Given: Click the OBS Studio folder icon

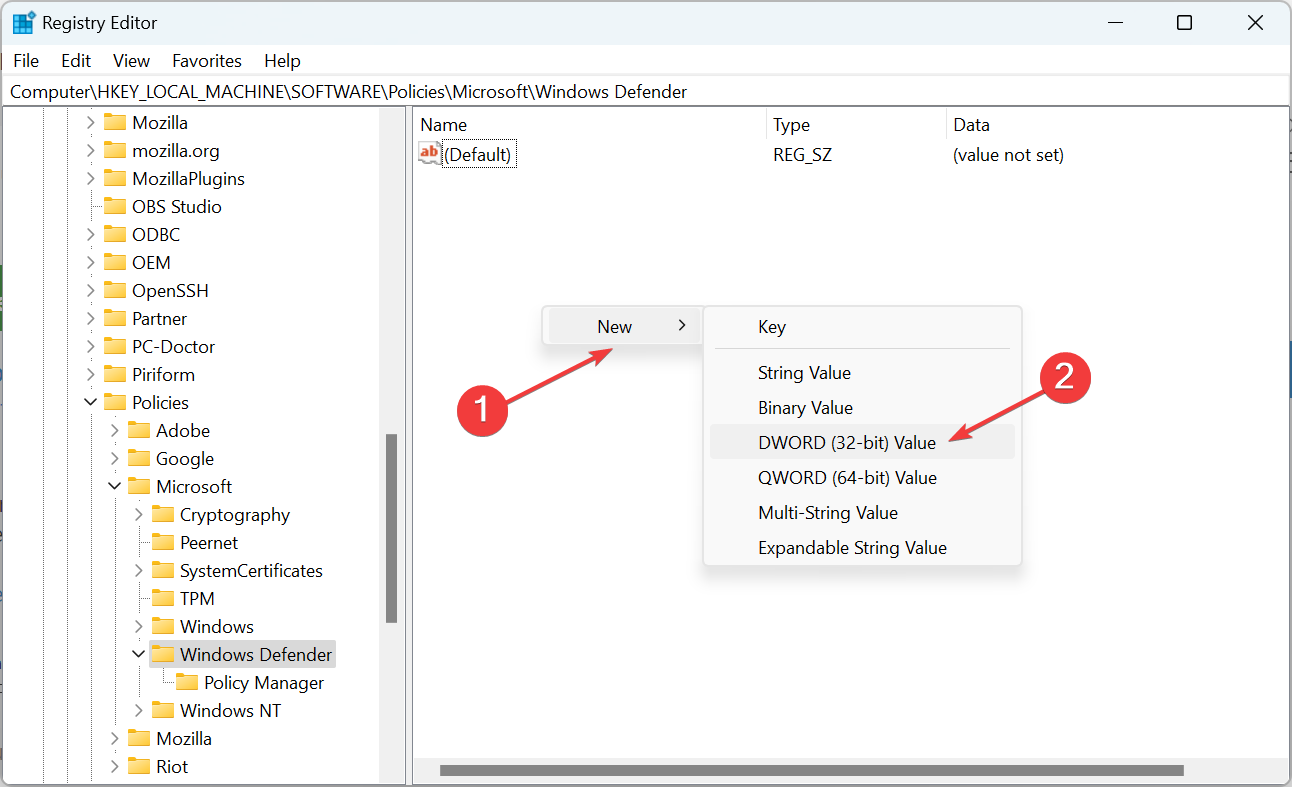Looking at the screenshot, I should [x=115, y=206].
